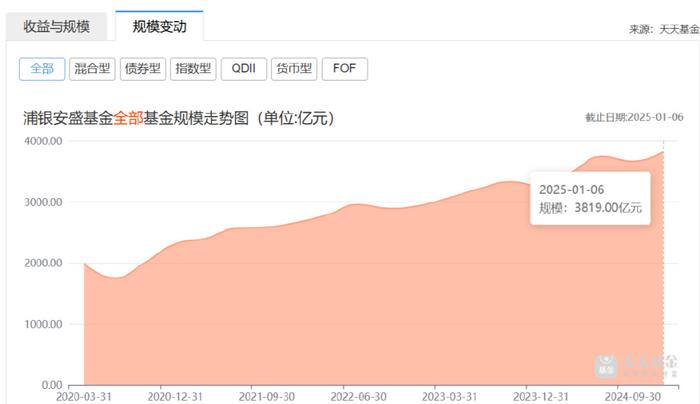Select the 规模变动 tab
Image resolution: width=700 pixels, height=404 pixels.
pyautogui.click(x=159, y=26)
